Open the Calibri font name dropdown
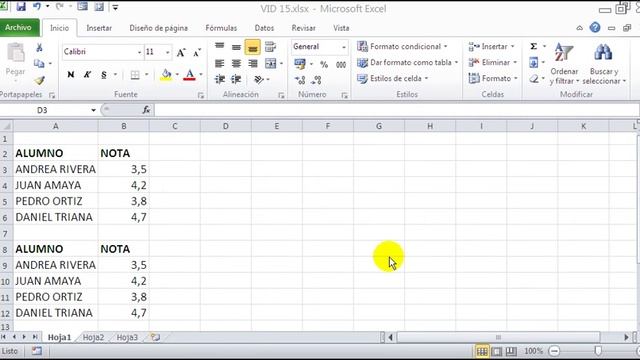Viewport: 640px width, 360px height. [139, 52]
